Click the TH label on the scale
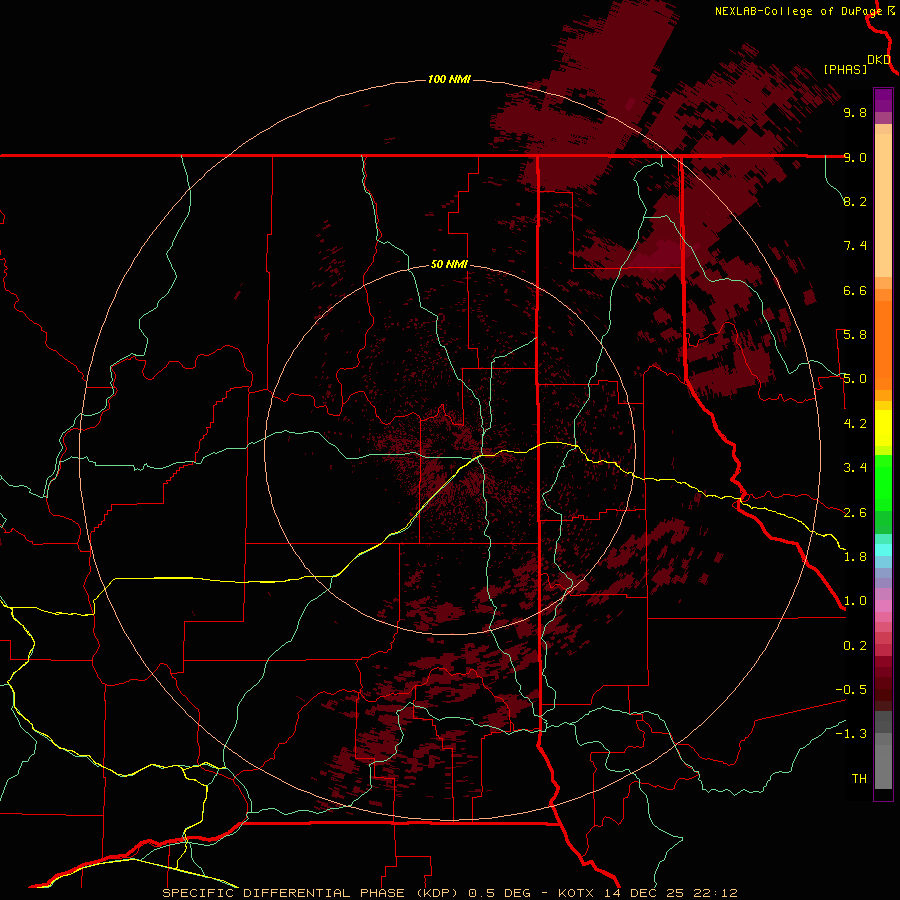900x900 pixels. (x=859, y=779)
